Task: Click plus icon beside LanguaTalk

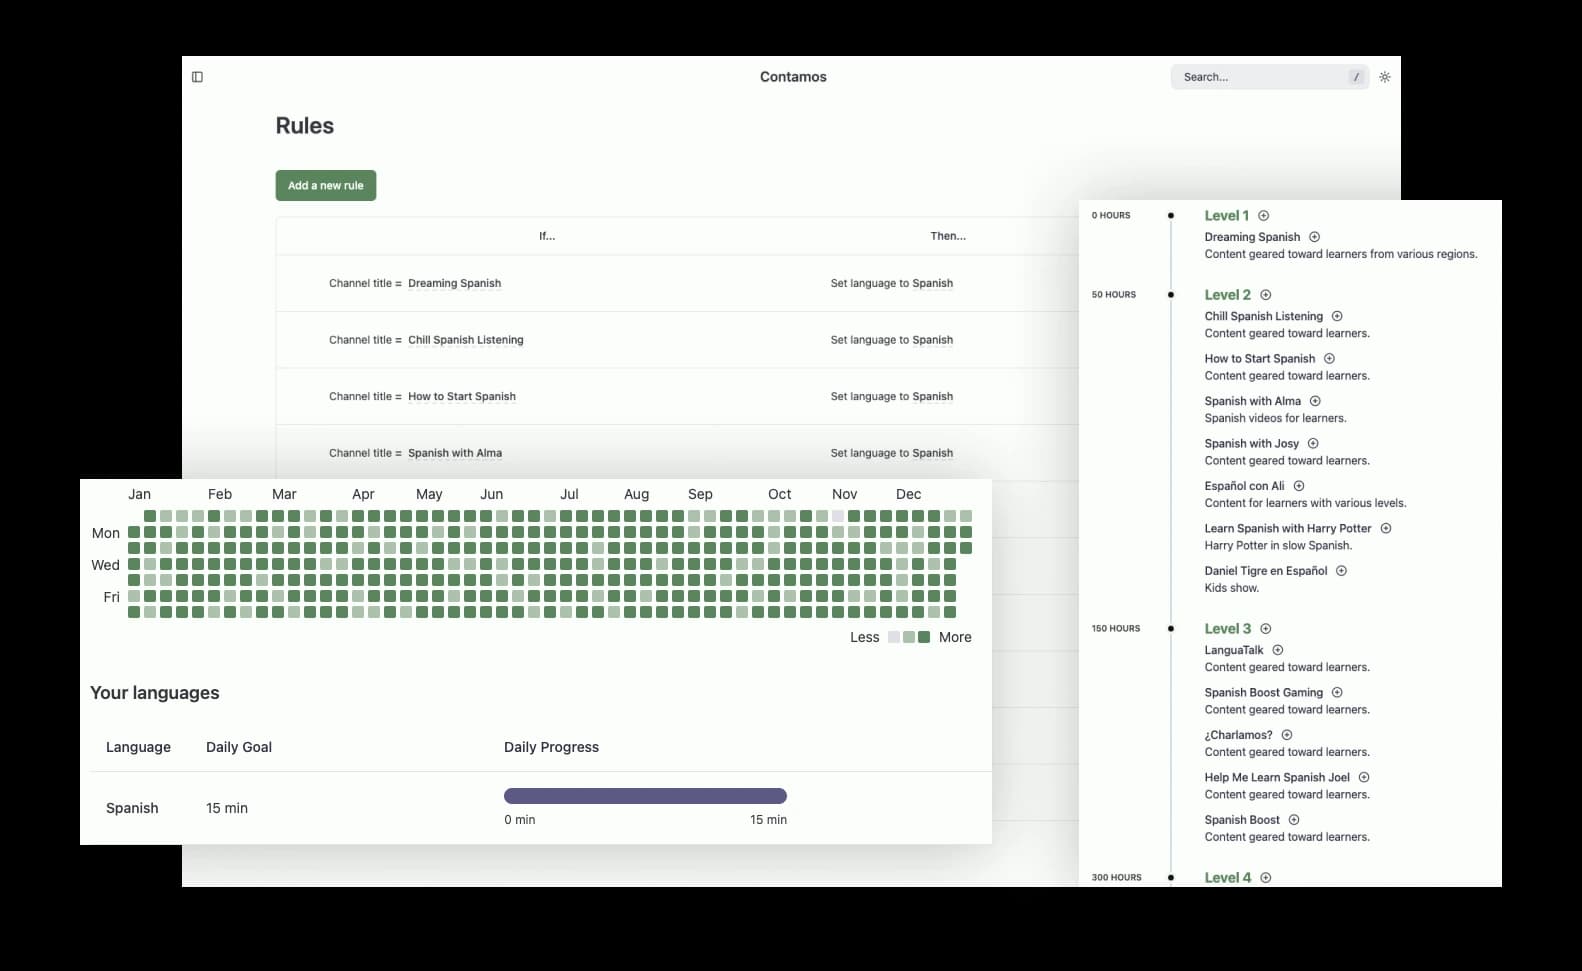Action: click(x=1277, y=650)
